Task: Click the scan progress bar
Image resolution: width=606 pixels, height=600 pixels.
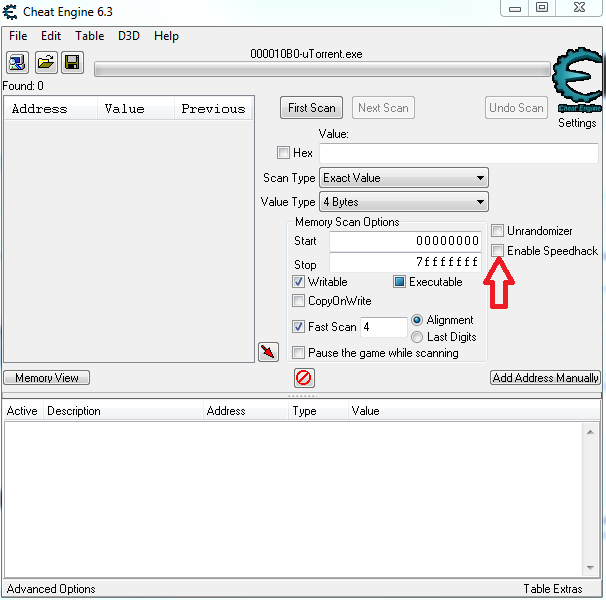Action: 322,70
